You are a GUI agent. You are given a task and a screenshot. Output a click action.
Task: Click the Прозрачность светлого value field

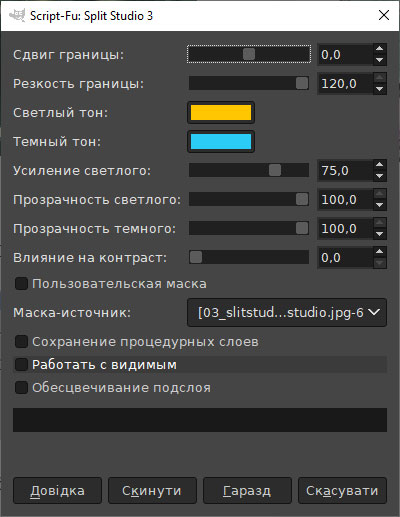[x=345, y=199]
